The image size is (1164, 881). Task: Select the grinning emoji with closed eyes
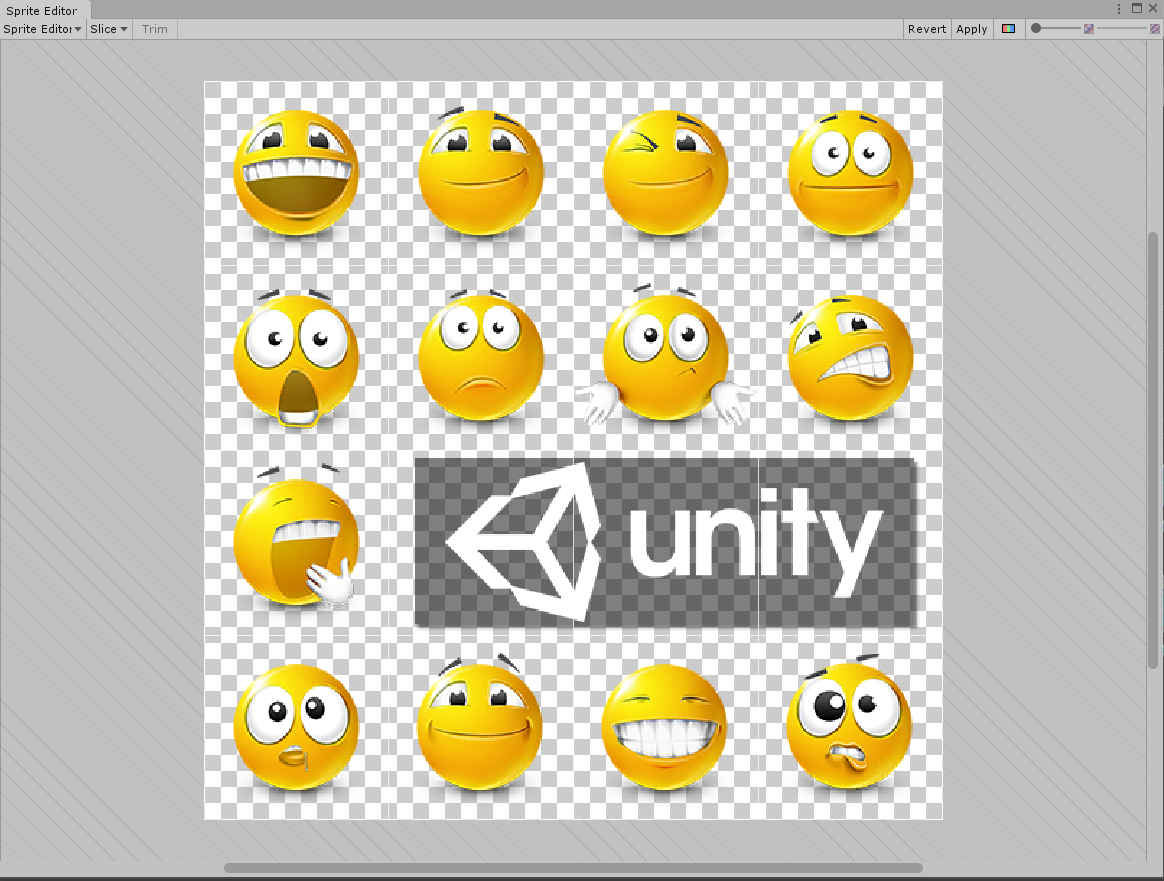coord(664,726)
